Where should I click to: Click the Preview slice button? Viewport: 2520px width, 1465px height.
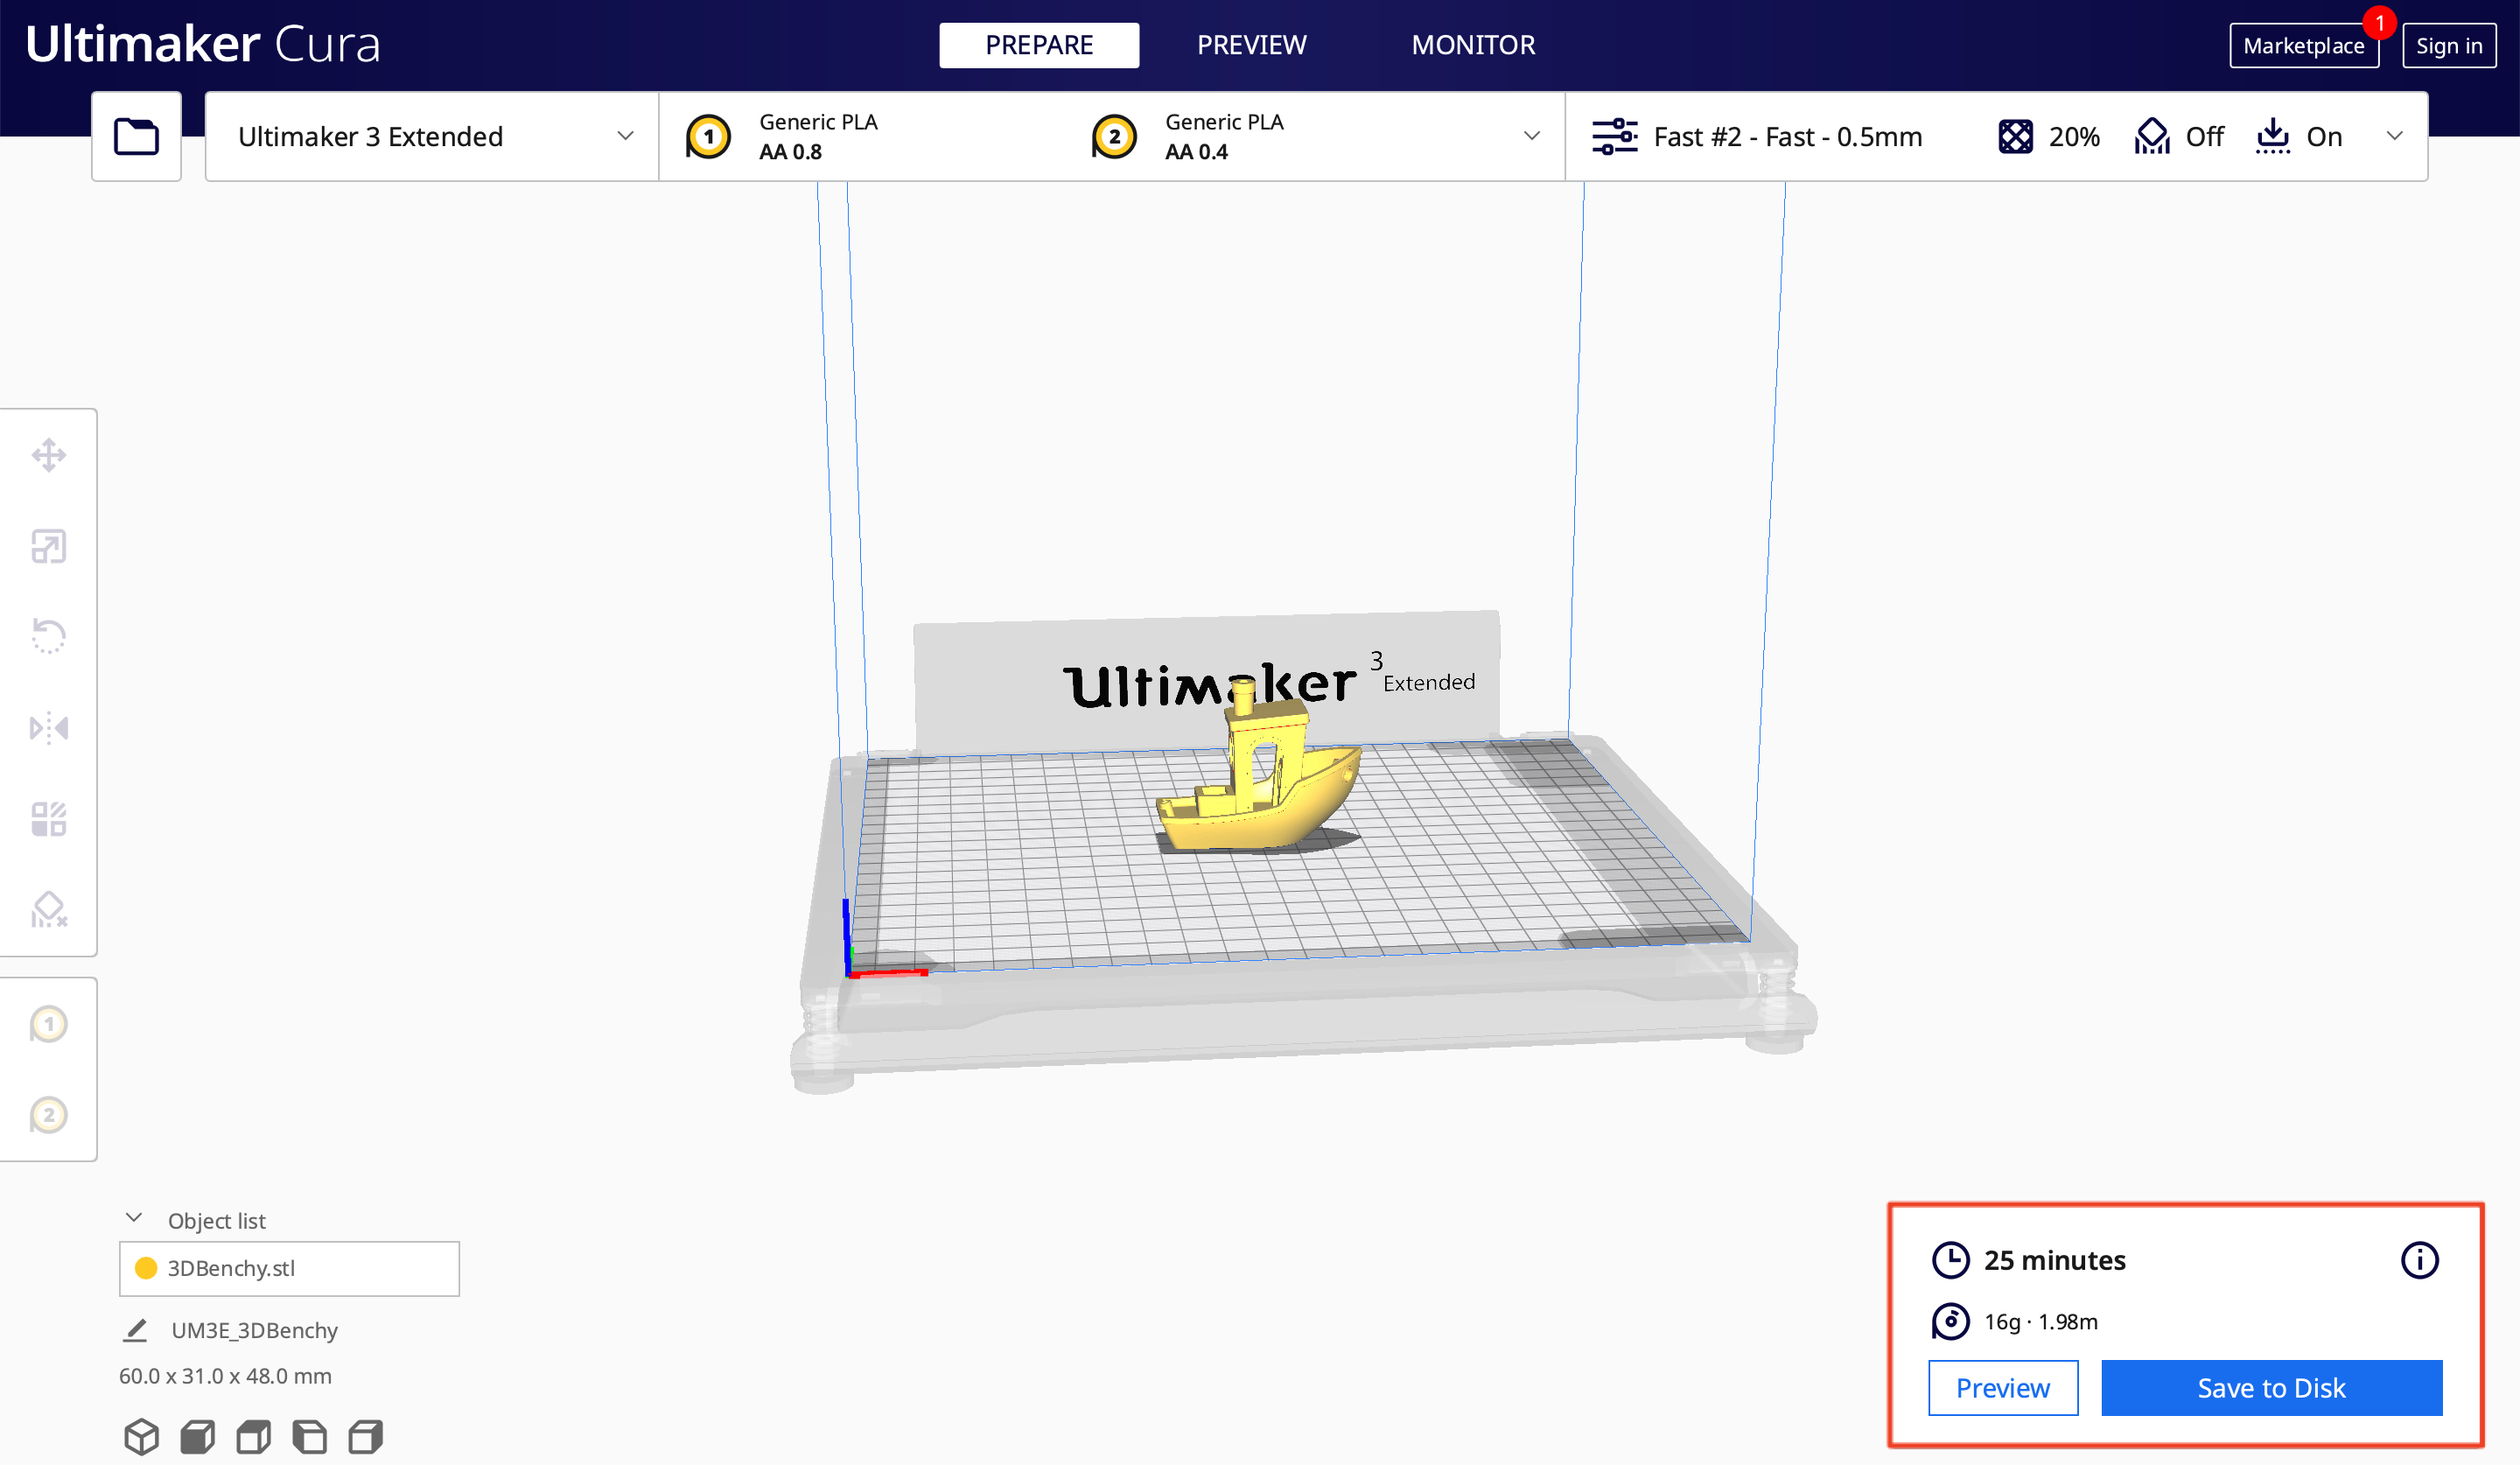pyautogui.click(x=2002, y=1388)
